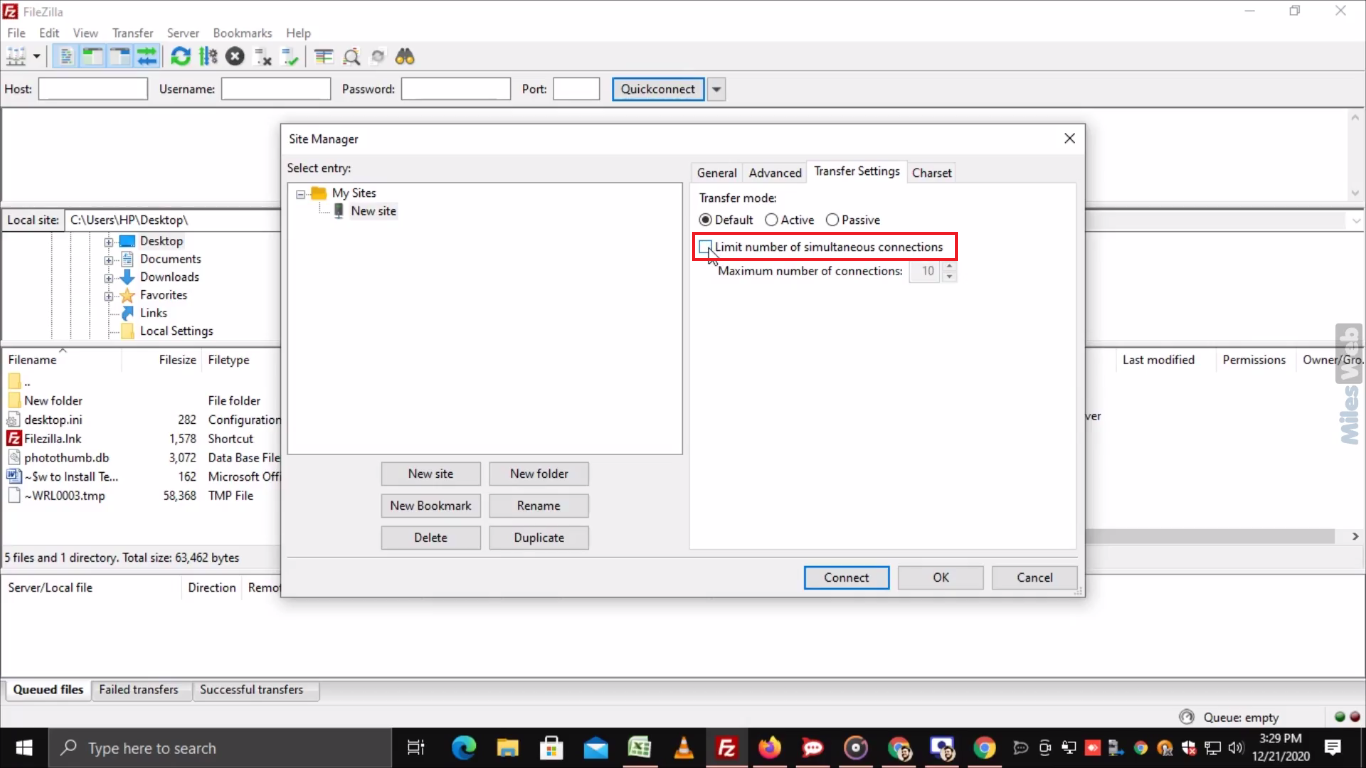
Task: Click the Host input field
Action: pyautogui.click(x=93, y=89)
